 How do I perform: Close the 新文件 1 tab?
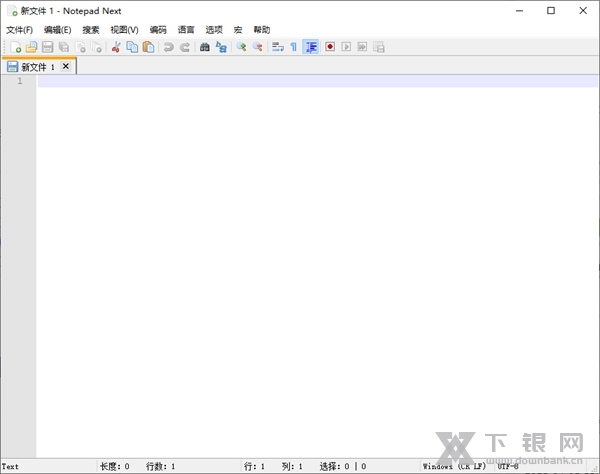pyautogui.click(x=66, y=67)
